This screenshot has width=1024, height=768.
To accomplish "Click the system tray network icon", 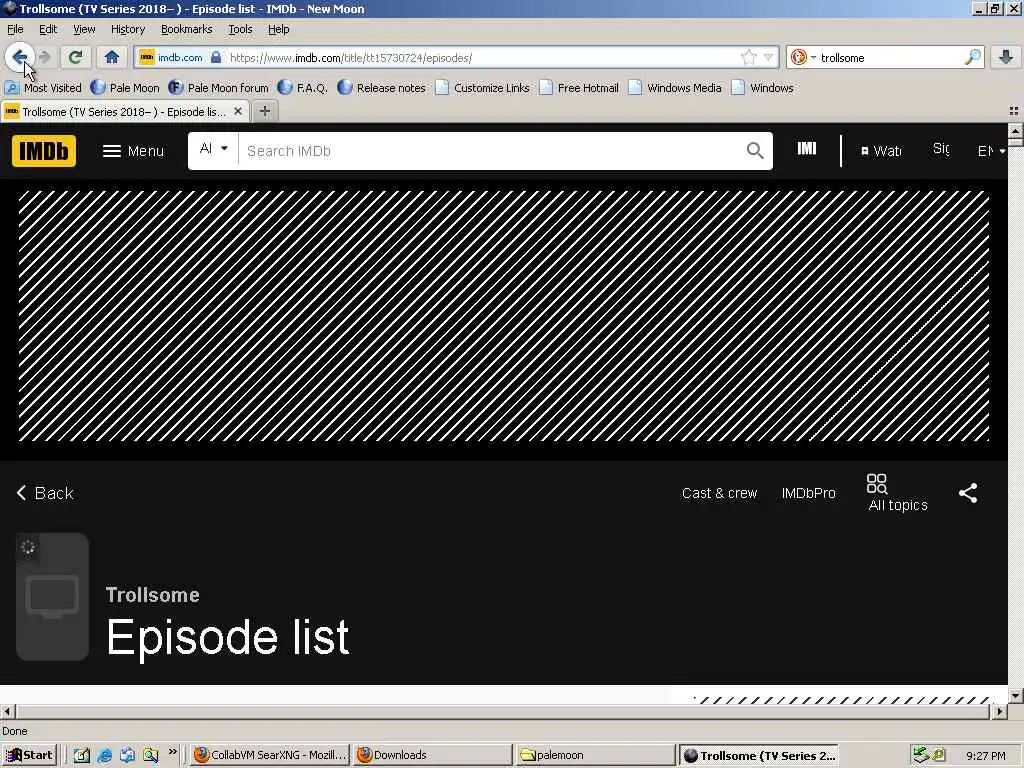I will [921, 754].
